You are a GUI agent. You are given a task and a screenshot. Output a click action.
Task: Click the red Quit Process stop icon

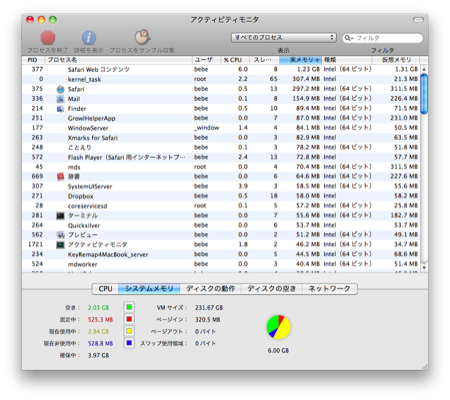pyautogui.click(x=48, y=37)
